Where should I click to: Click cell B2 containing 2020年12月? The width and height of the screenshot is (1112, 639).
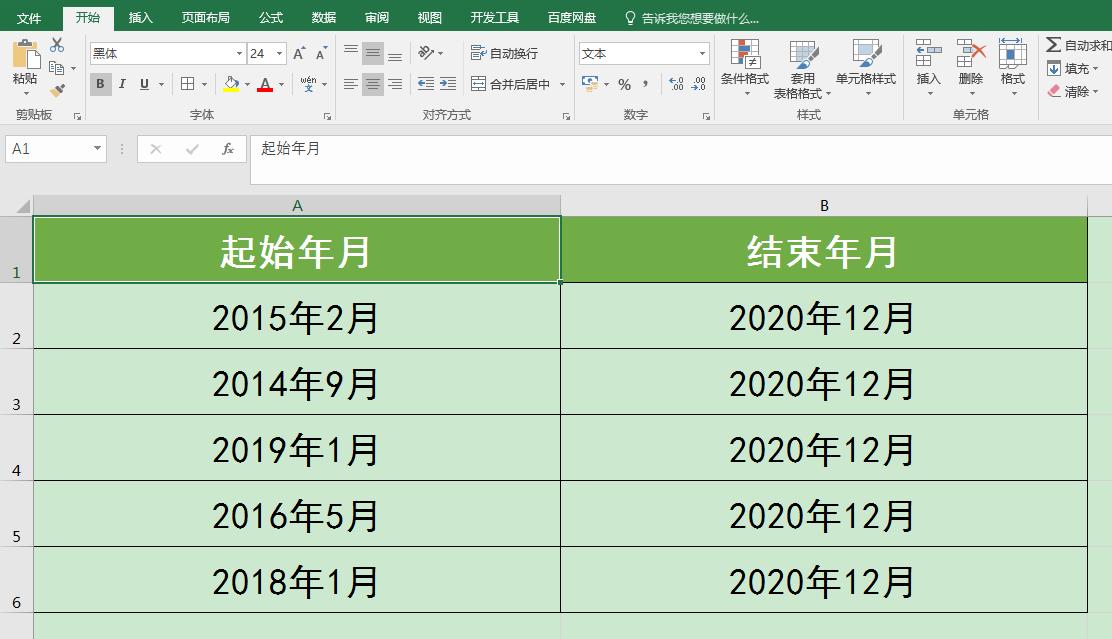tap(823, 317)
